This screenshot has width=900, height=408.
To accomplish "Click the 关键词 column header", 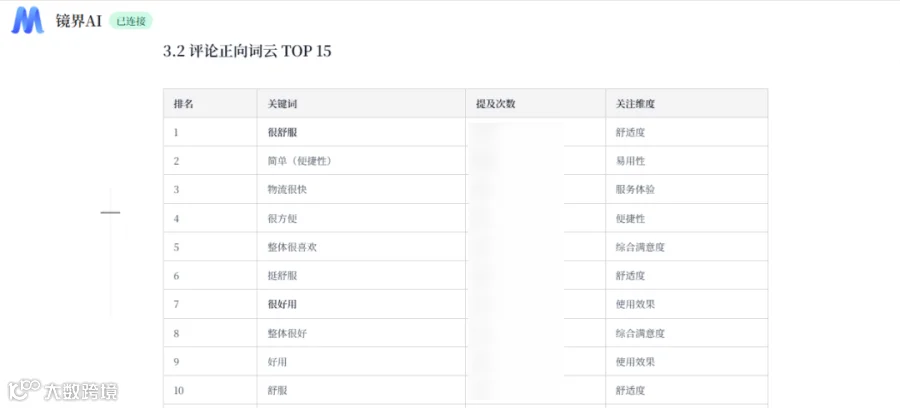I will click(361, 103).
